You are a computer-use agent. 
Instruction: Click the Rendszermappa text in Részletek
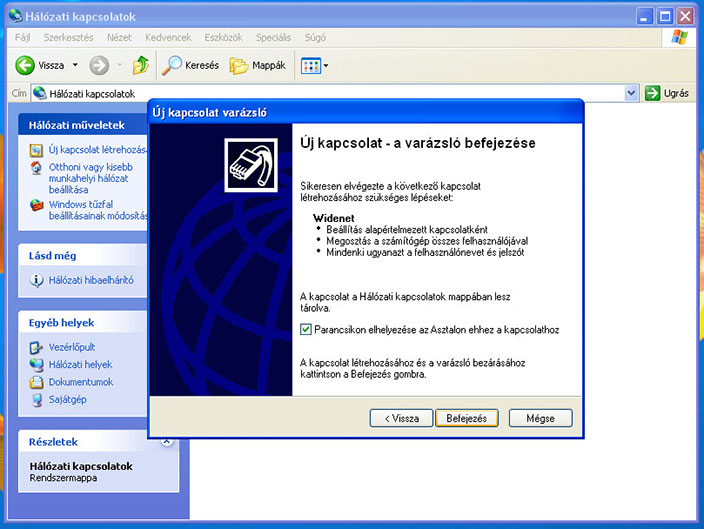point(63,478)
